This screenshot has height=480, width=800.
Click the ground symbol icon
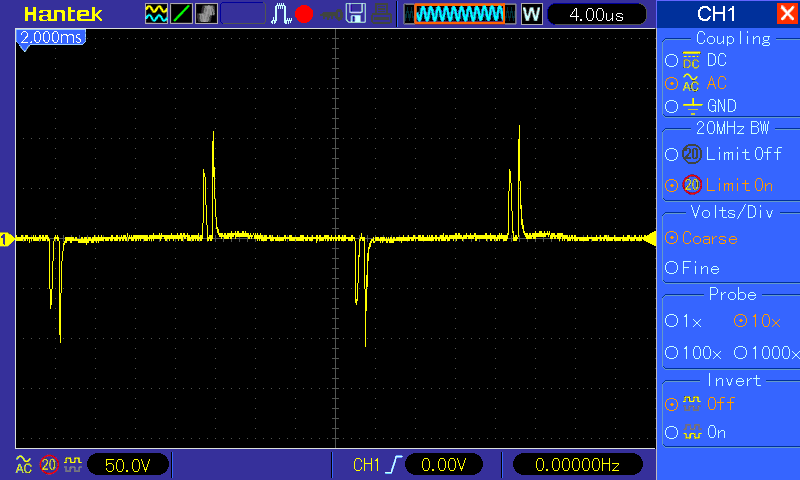[692, 106]
